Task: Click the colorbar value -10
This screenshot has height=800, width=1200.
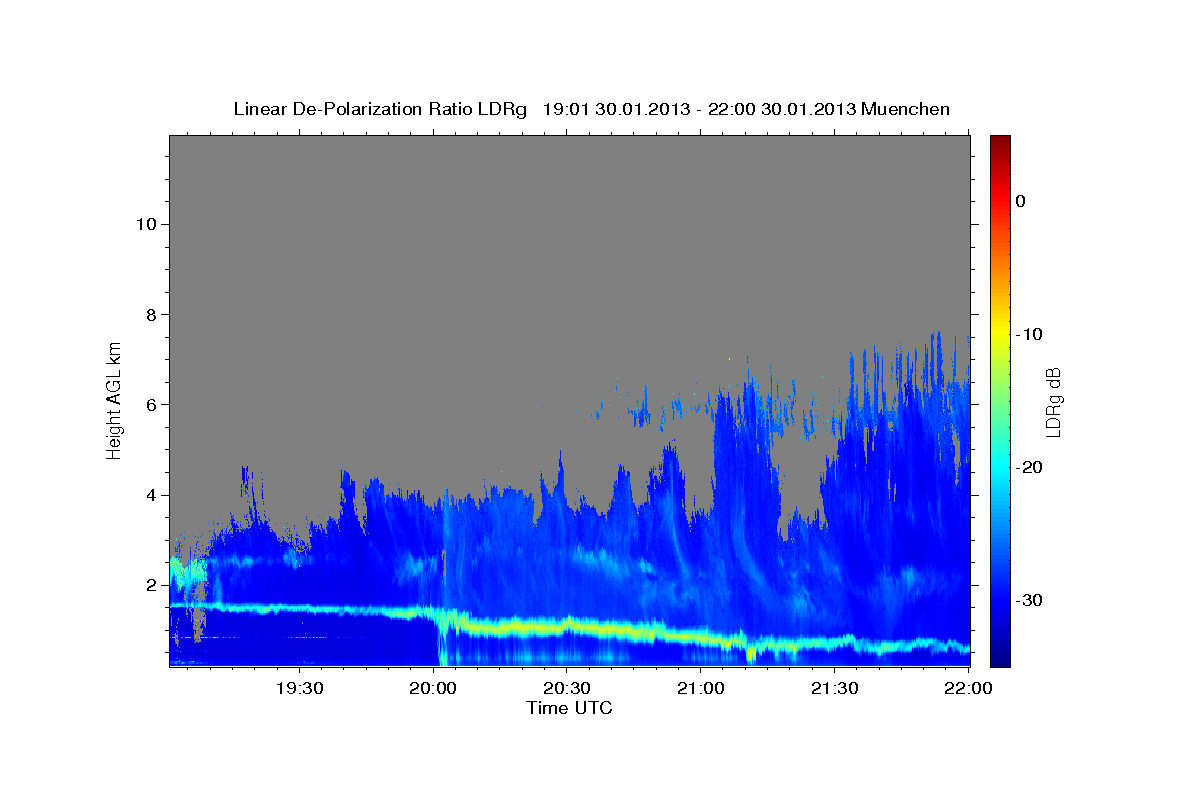Action: (1027, 334)
